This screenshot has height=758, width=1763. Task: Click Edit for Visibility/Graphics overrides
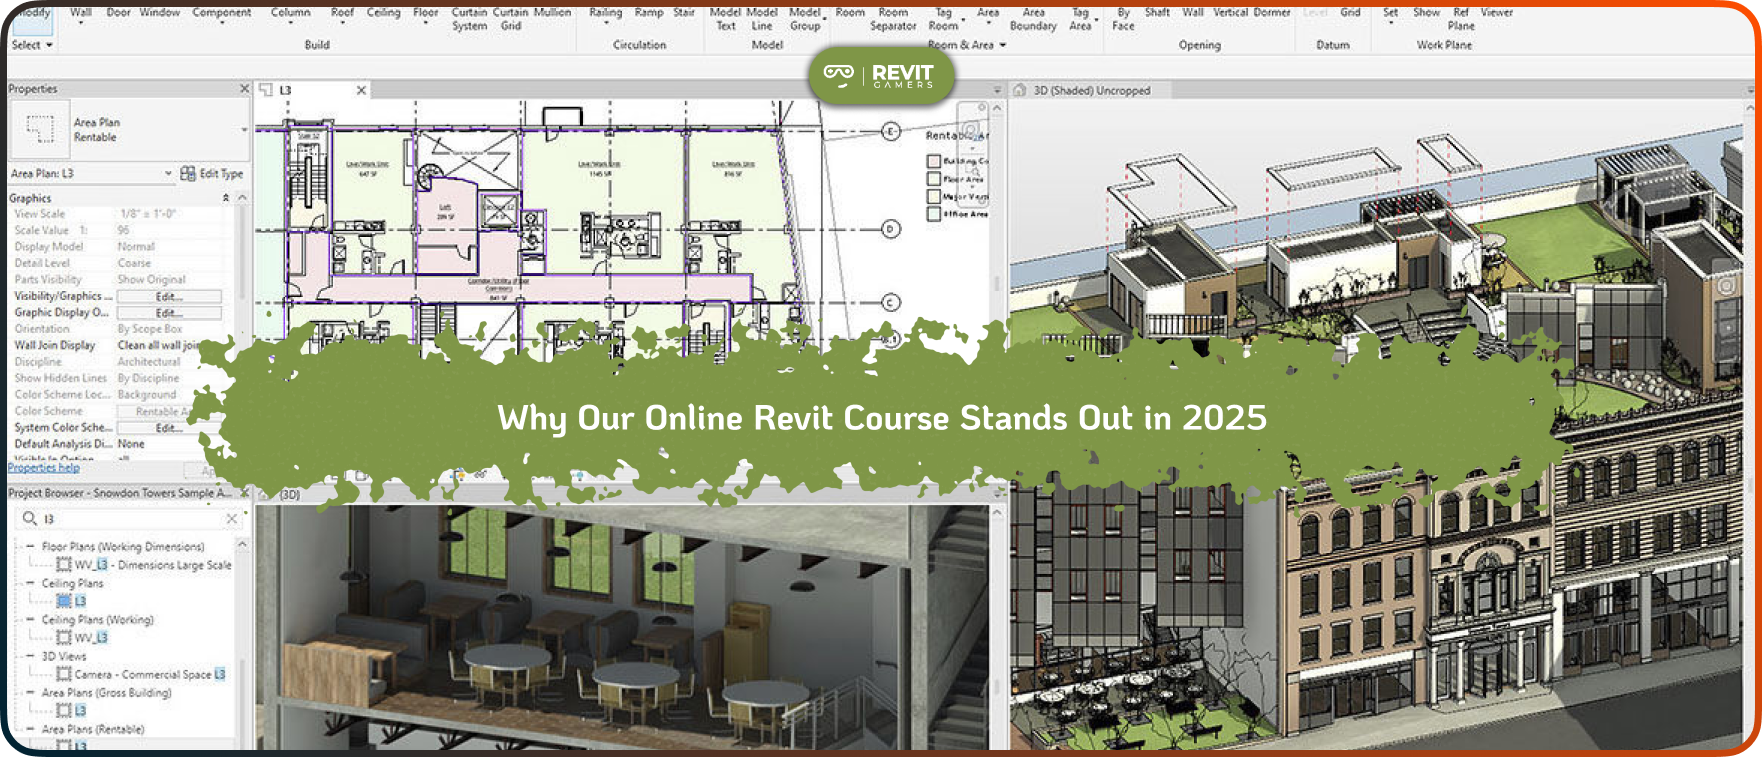pos(169,297)
